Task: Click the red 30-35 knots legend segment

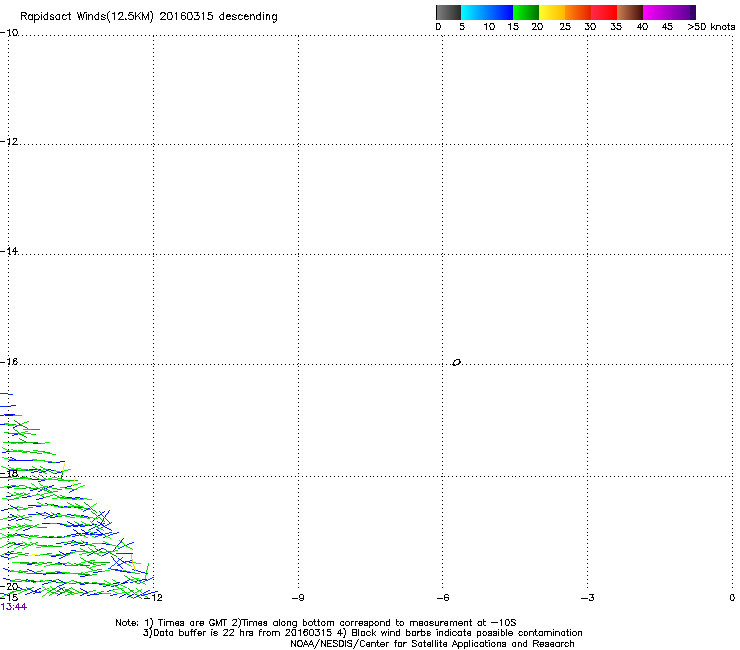Action: tap(604, 12)
